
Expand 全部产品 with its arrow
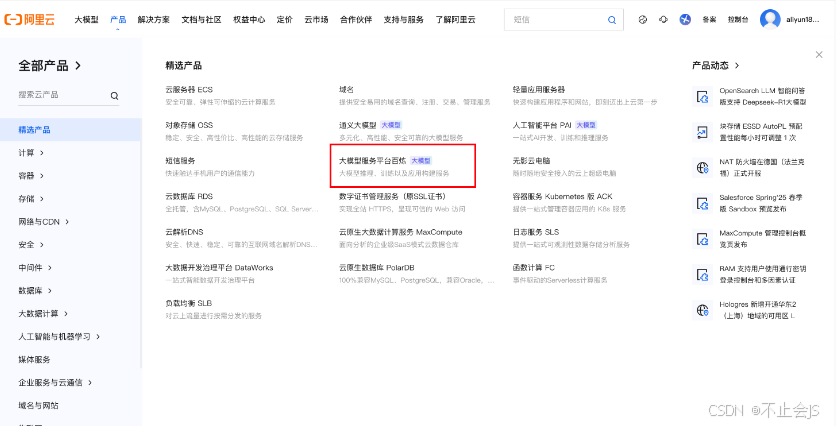coord(78,66)
